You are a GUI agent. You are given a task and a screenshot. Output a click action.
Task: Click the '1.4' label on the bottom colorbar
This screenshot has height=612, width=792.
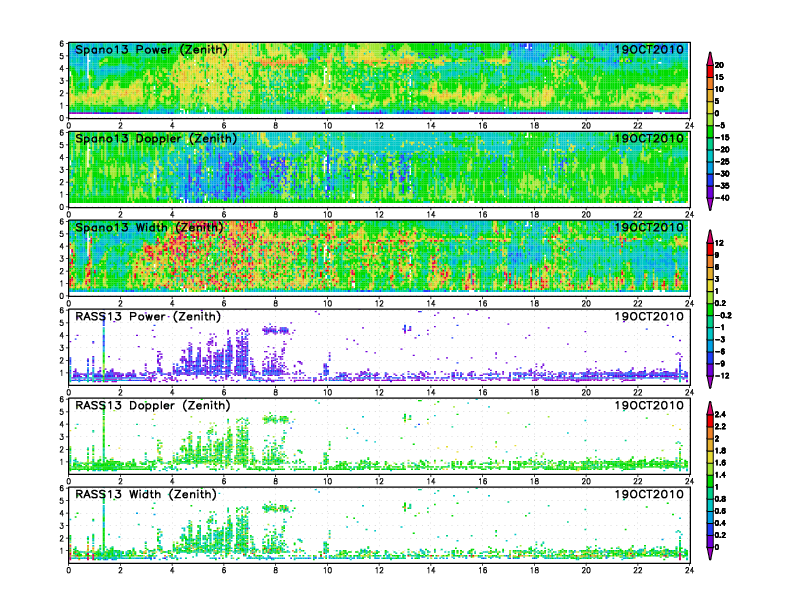[720, 475]
